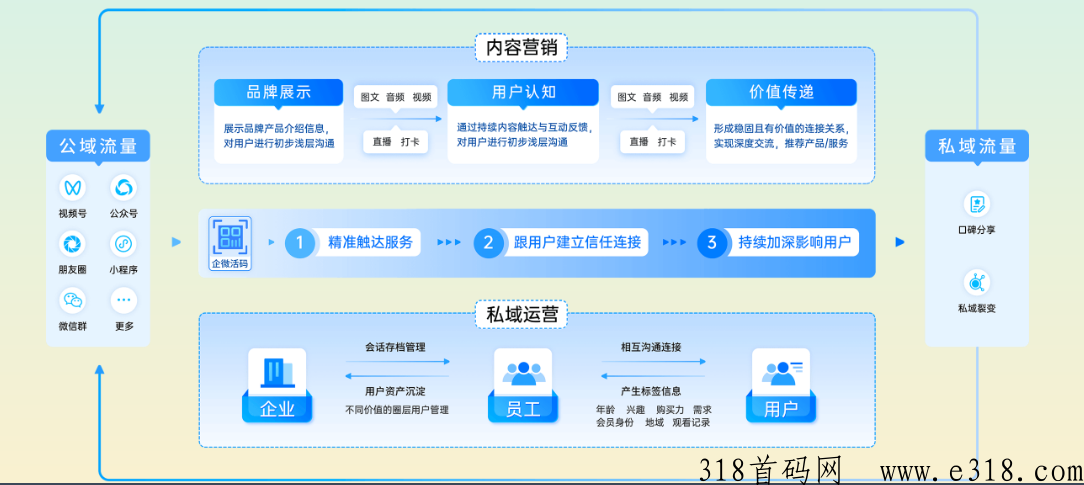Viewport: 1084px width, 485px height.
Task: Click the 微信群 chat bubbles icon
Action: [73, 301]
